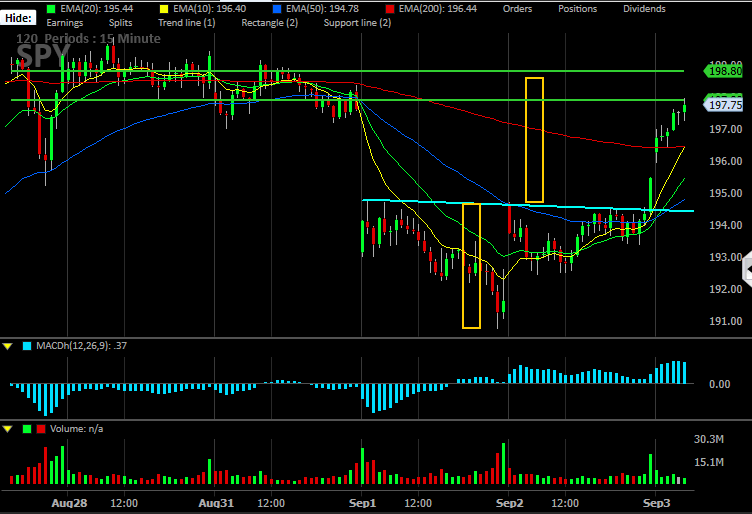Click the Aug28 date label on time axis
This screenshot has width=752, height=514.
(70, 503)
